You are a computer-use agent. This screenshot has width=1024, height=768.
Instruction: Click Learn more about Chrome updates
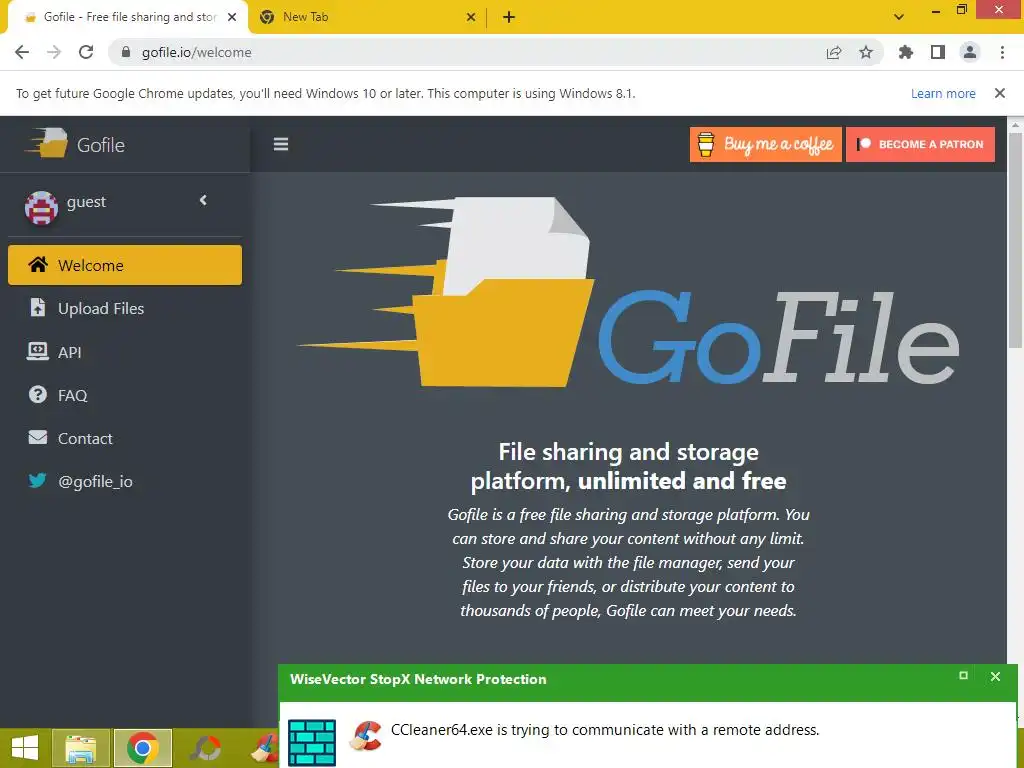(943, 93)
